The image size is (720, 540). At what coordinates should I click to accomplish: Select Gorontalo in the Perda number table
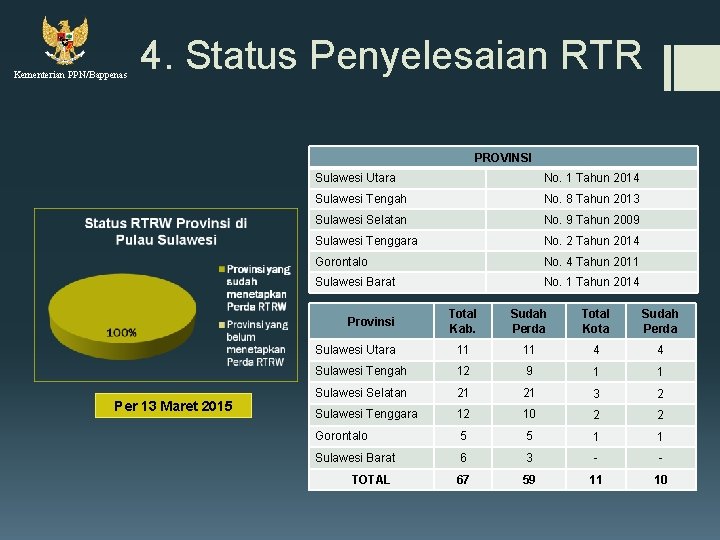point(341,262)
